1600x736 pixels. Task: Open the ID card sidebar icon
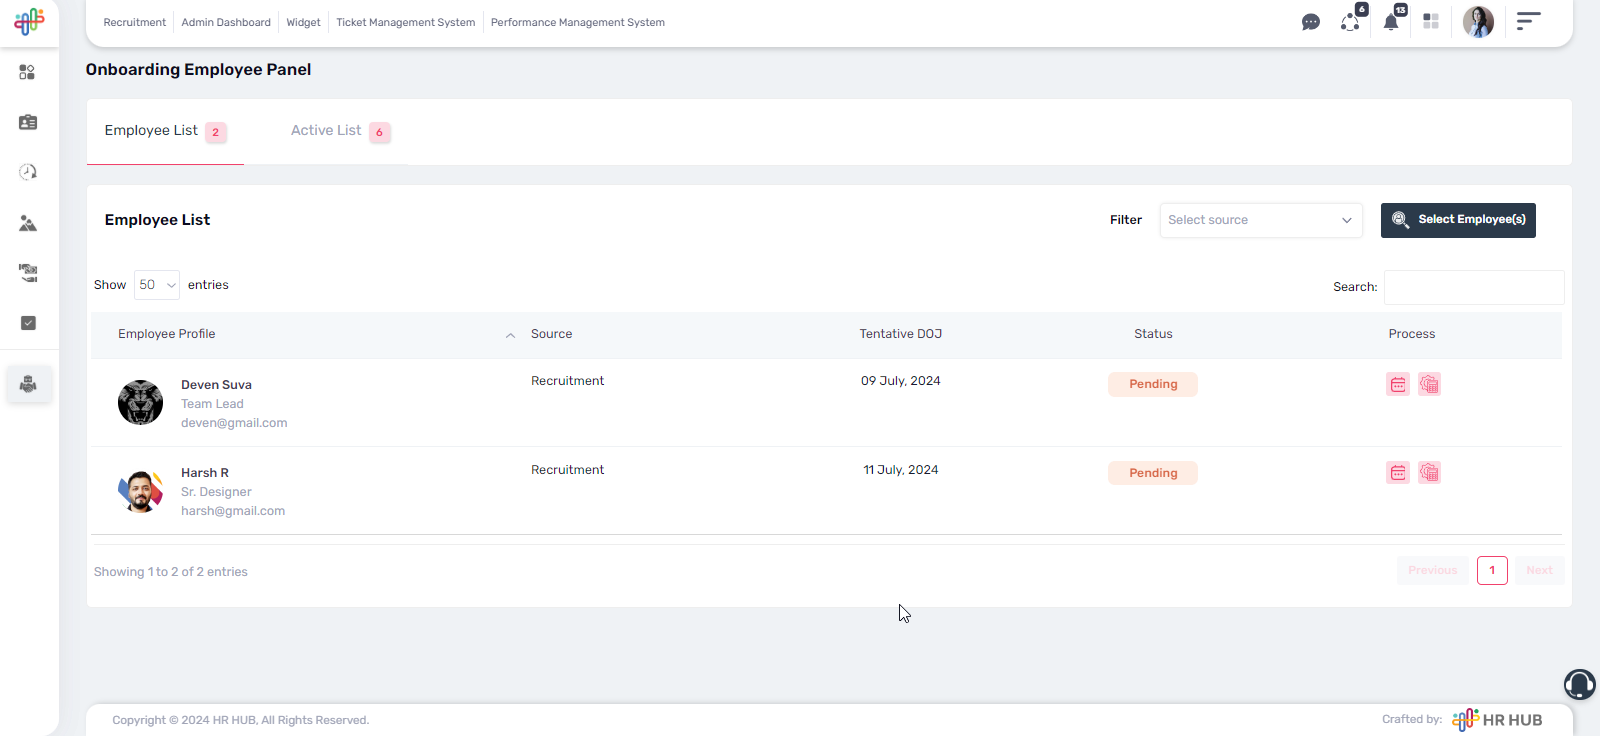[28, 122]
